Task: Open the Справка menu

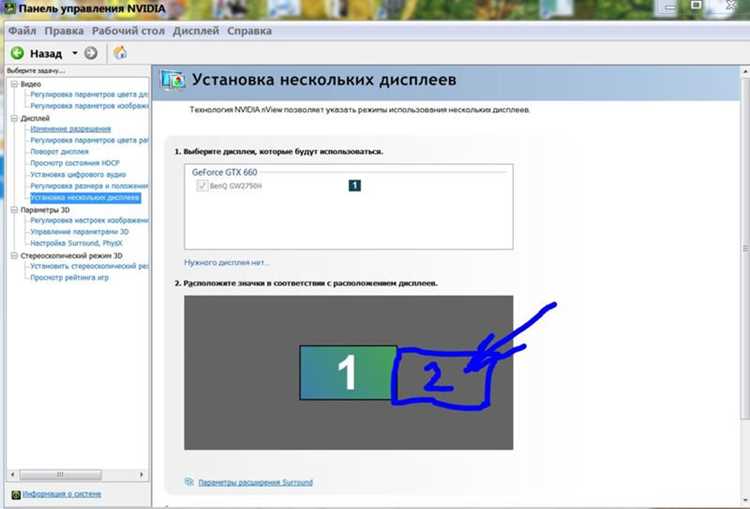Action: 249,31
